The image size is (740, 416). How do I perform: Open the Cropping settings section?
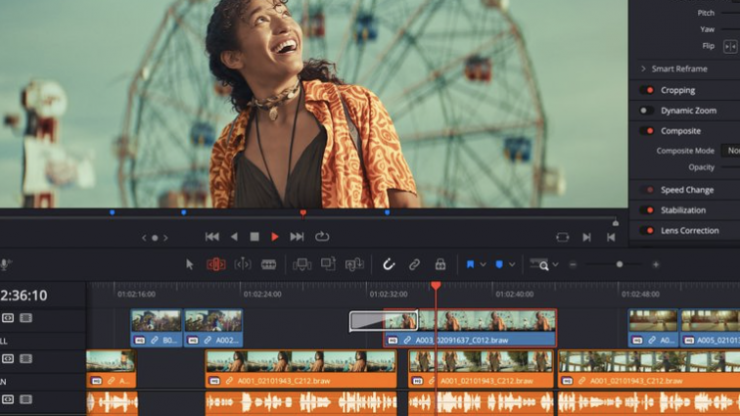tap(679, 90)
